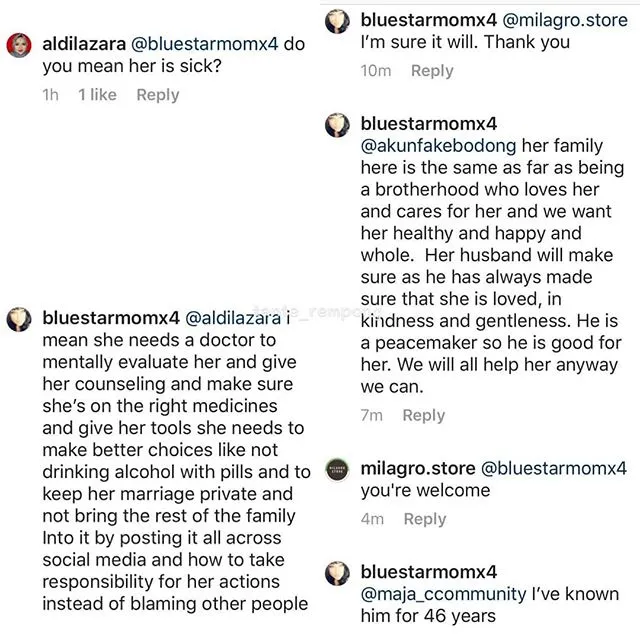
Task: Tap bluestarmomx4 avatar beside the 'I'm sure it will' comment
Action: pos(338,20)
